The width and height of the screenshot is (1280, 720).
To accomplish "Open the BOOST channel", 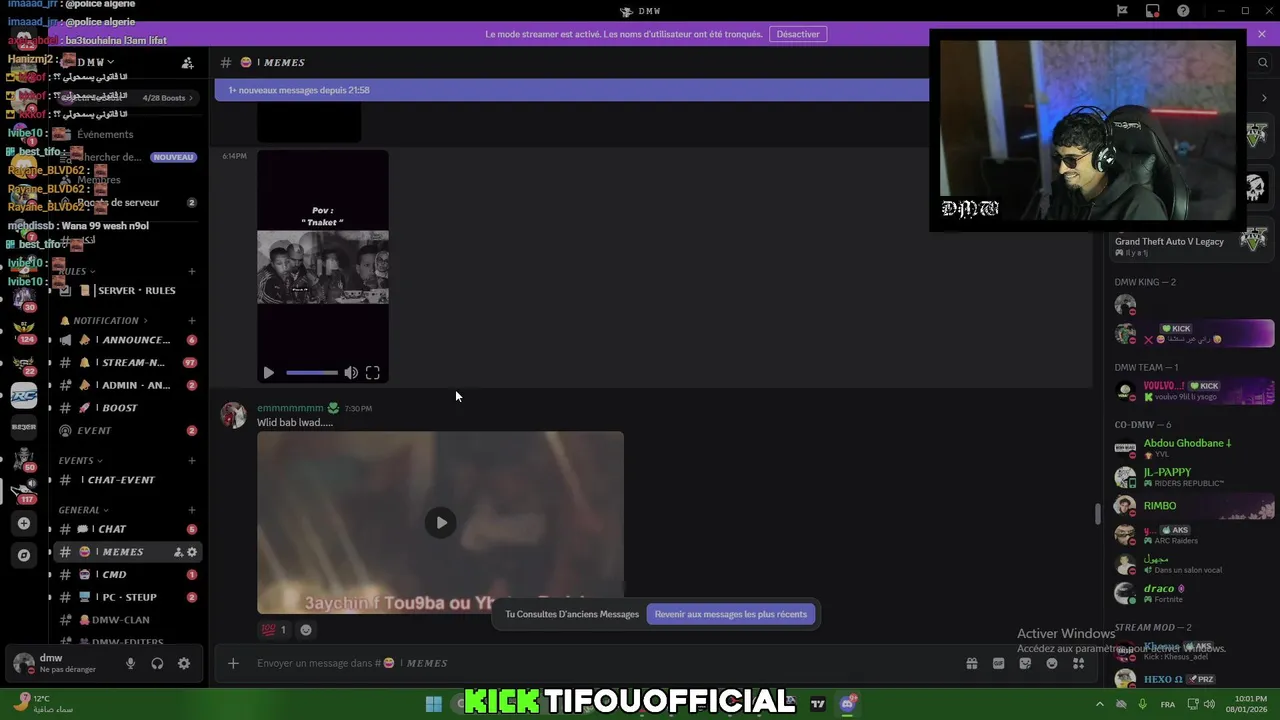I will (127, 408).
